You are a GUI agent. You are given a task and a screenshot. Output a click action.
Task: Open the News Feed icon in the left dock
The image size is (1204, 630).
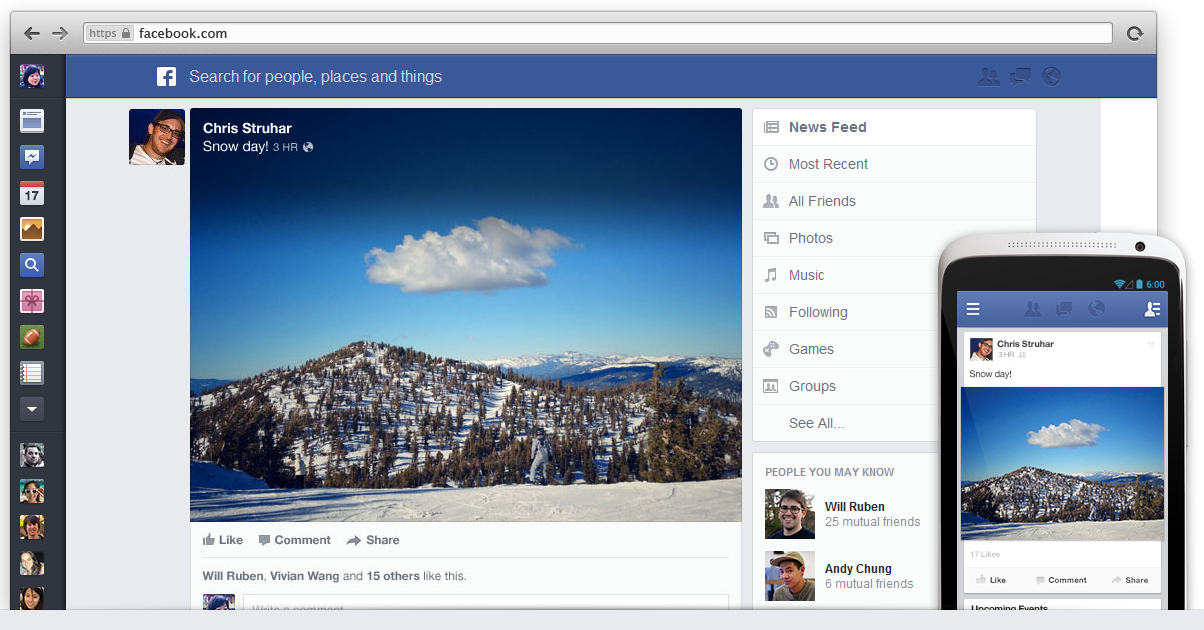pyautogui.click(x=32, y=121)
